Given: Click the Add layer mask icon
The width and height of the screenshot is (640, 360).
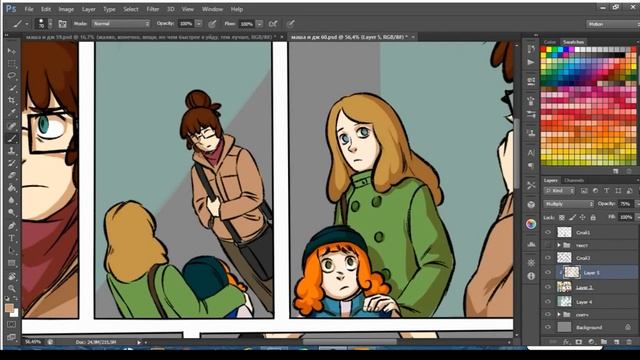Looking at the screenshot, I should pyautogui.click(x=578, y=342).
